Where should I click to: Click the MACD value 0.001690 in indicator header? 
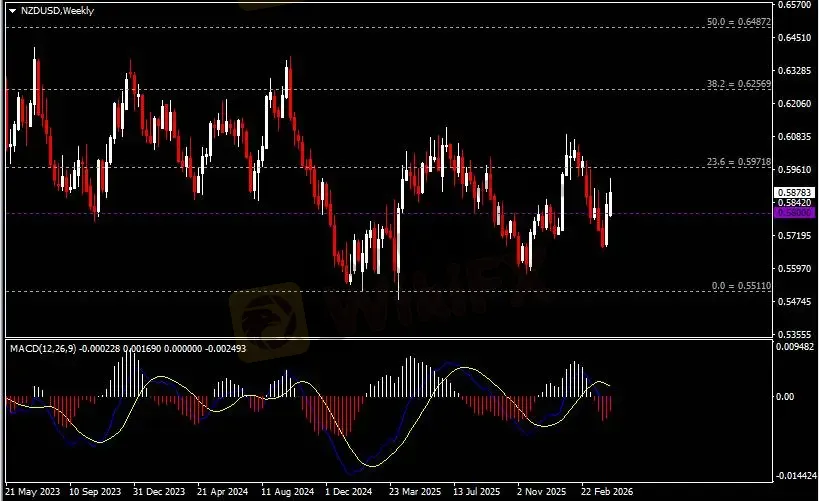142,348
